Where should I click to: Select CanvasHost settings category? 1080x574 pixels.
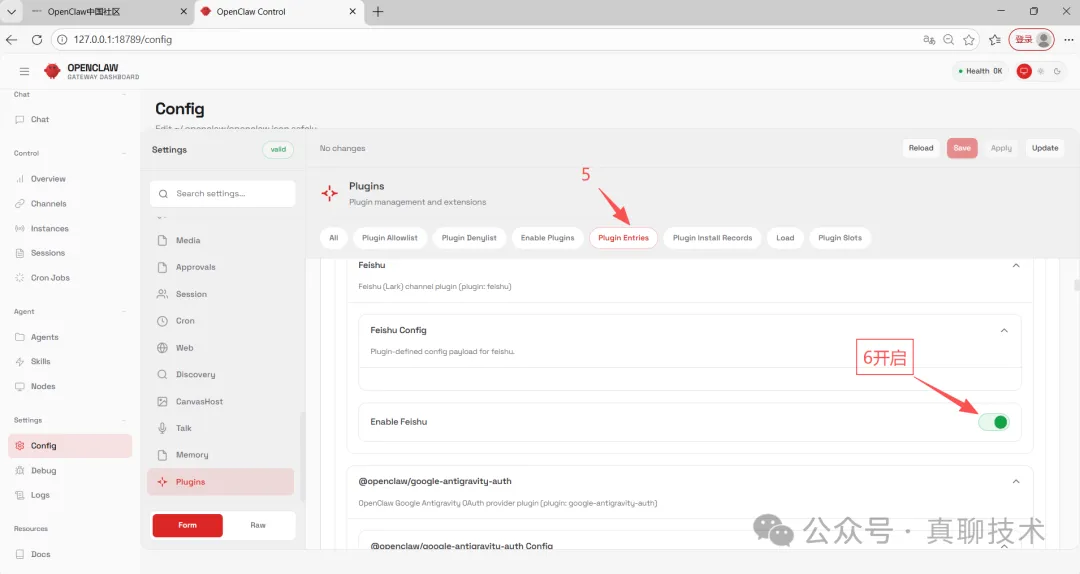click(199, 402)
